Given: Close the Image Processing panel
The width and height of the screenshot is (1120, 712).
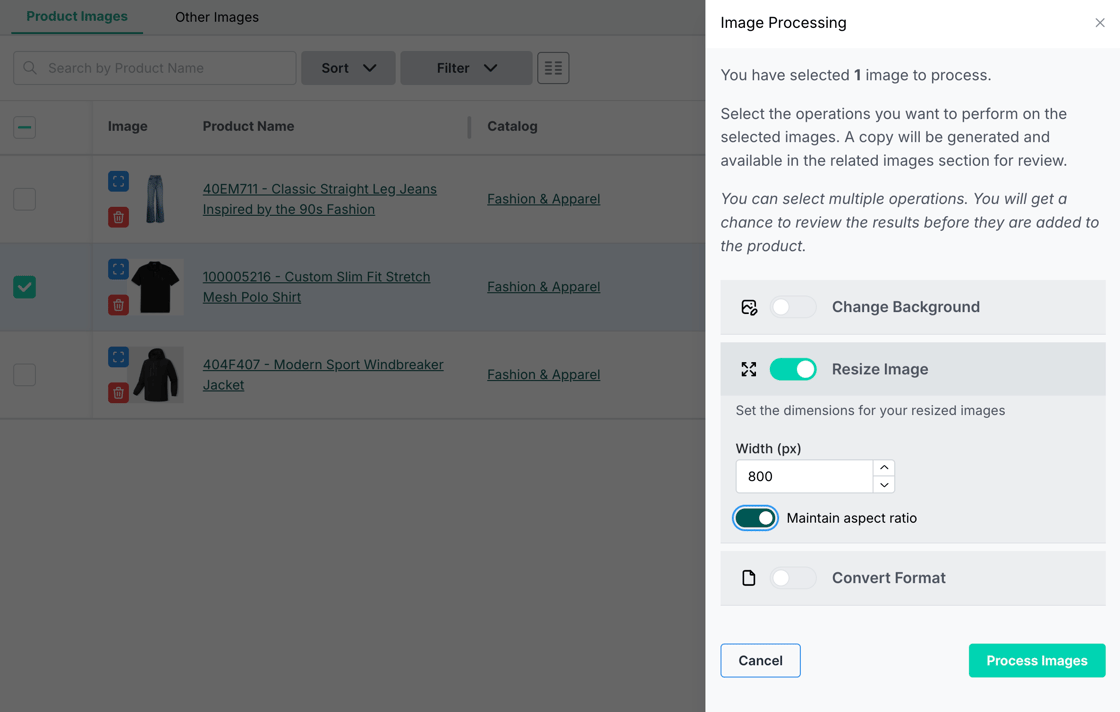Looking at the screenshot, I should 1099,23.
